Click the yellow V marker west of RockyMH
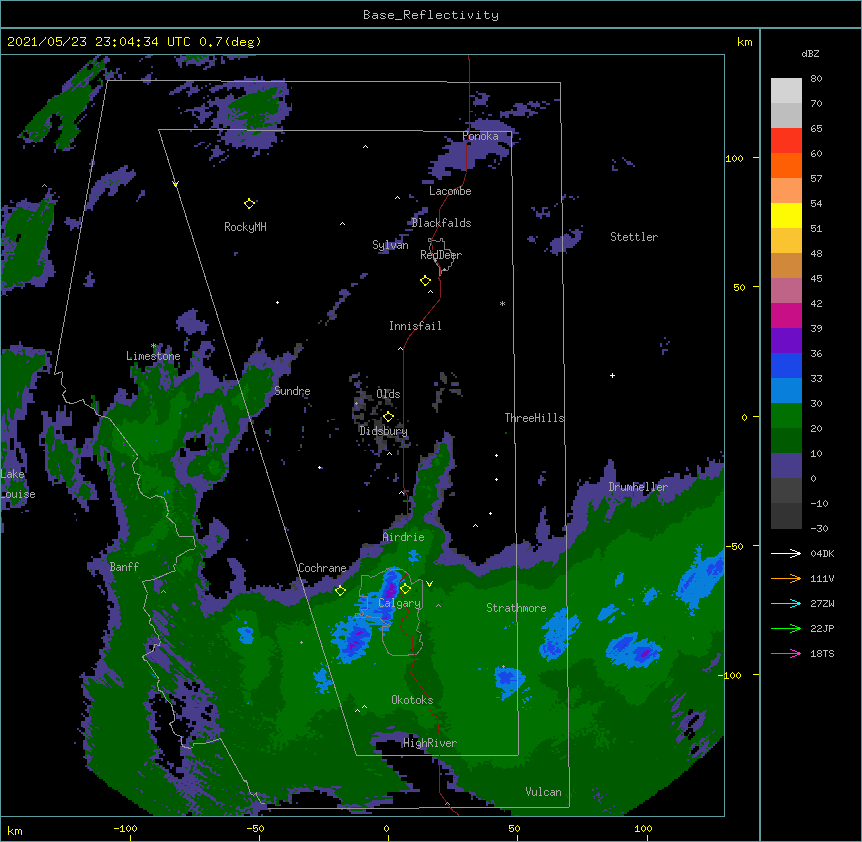This screenshot has height=842, width=862. (175, 184)
